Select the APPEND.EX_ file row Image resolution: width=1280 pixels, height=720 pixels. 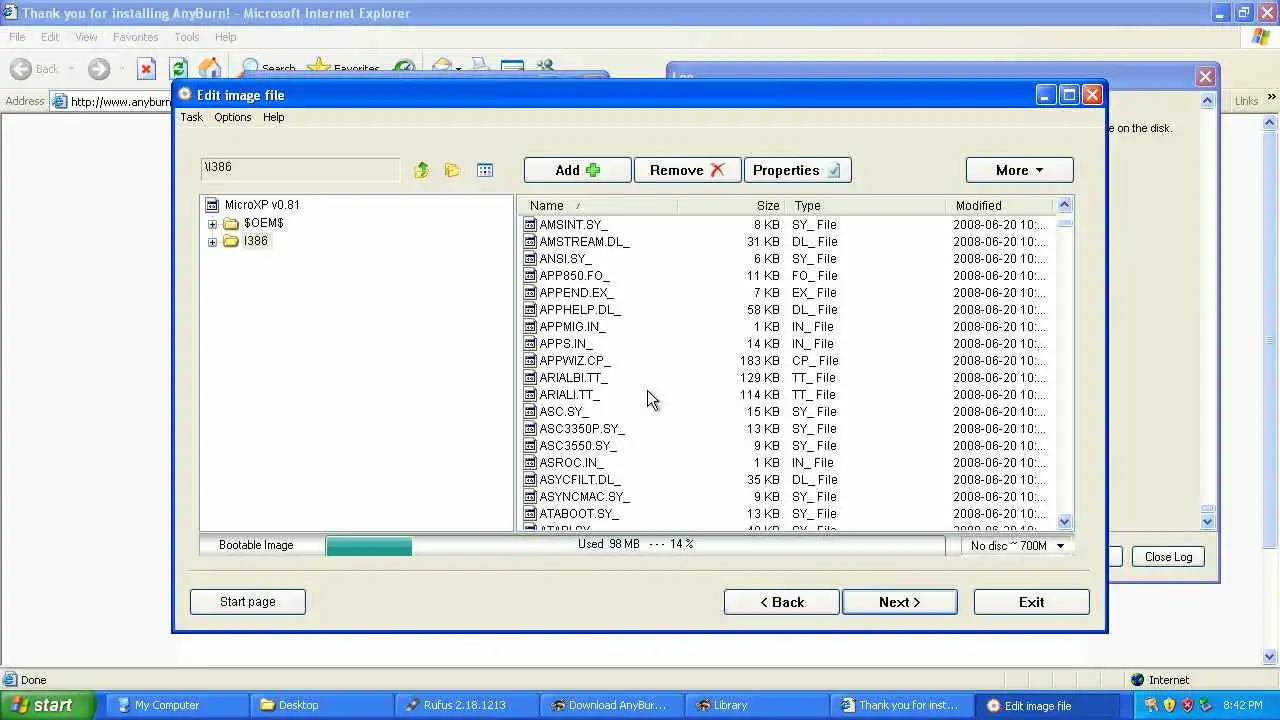tap(786, 293)
